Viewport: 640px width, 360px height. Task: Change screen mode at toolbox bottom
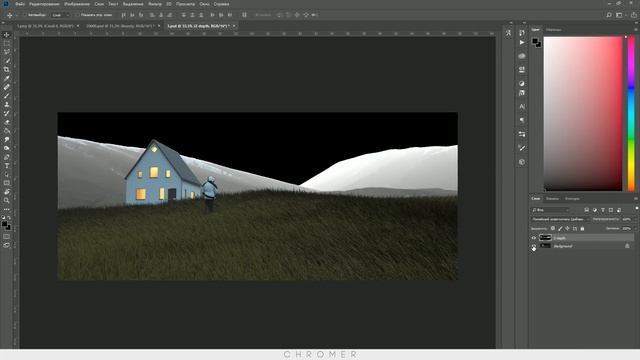[7, 245]
